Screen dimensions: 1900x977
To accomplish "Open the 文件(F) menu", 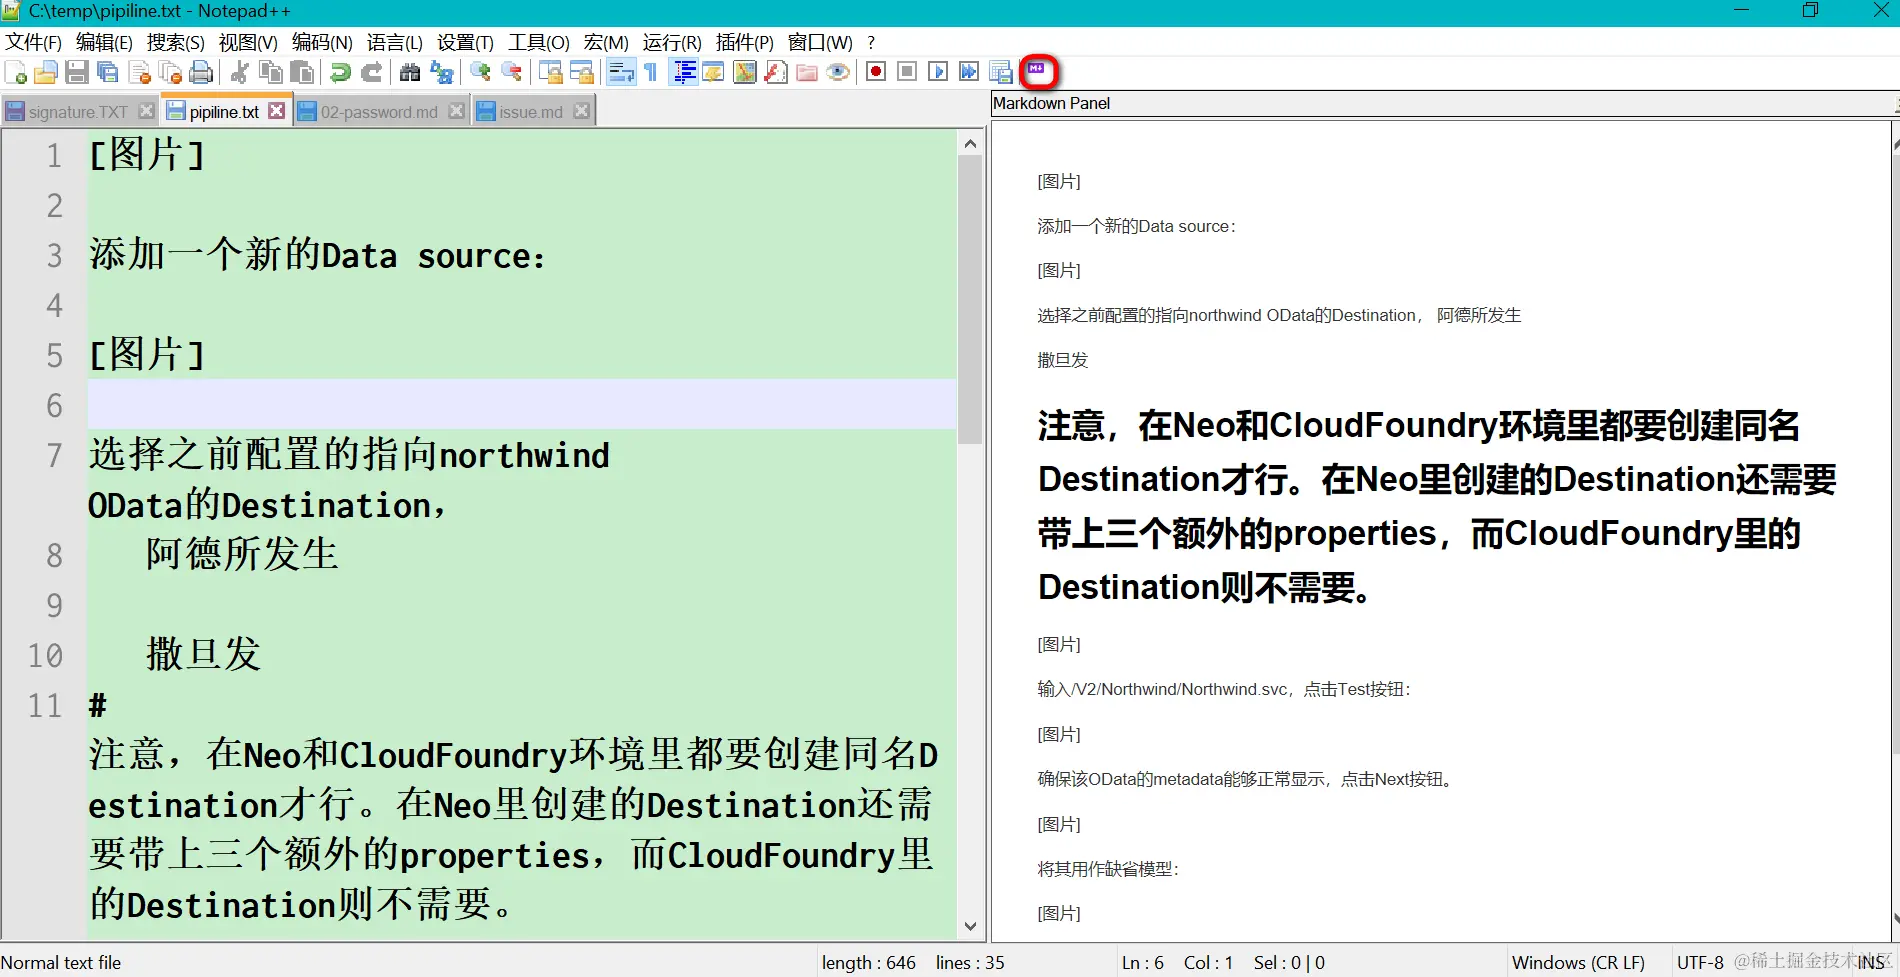I will [34, 42].
